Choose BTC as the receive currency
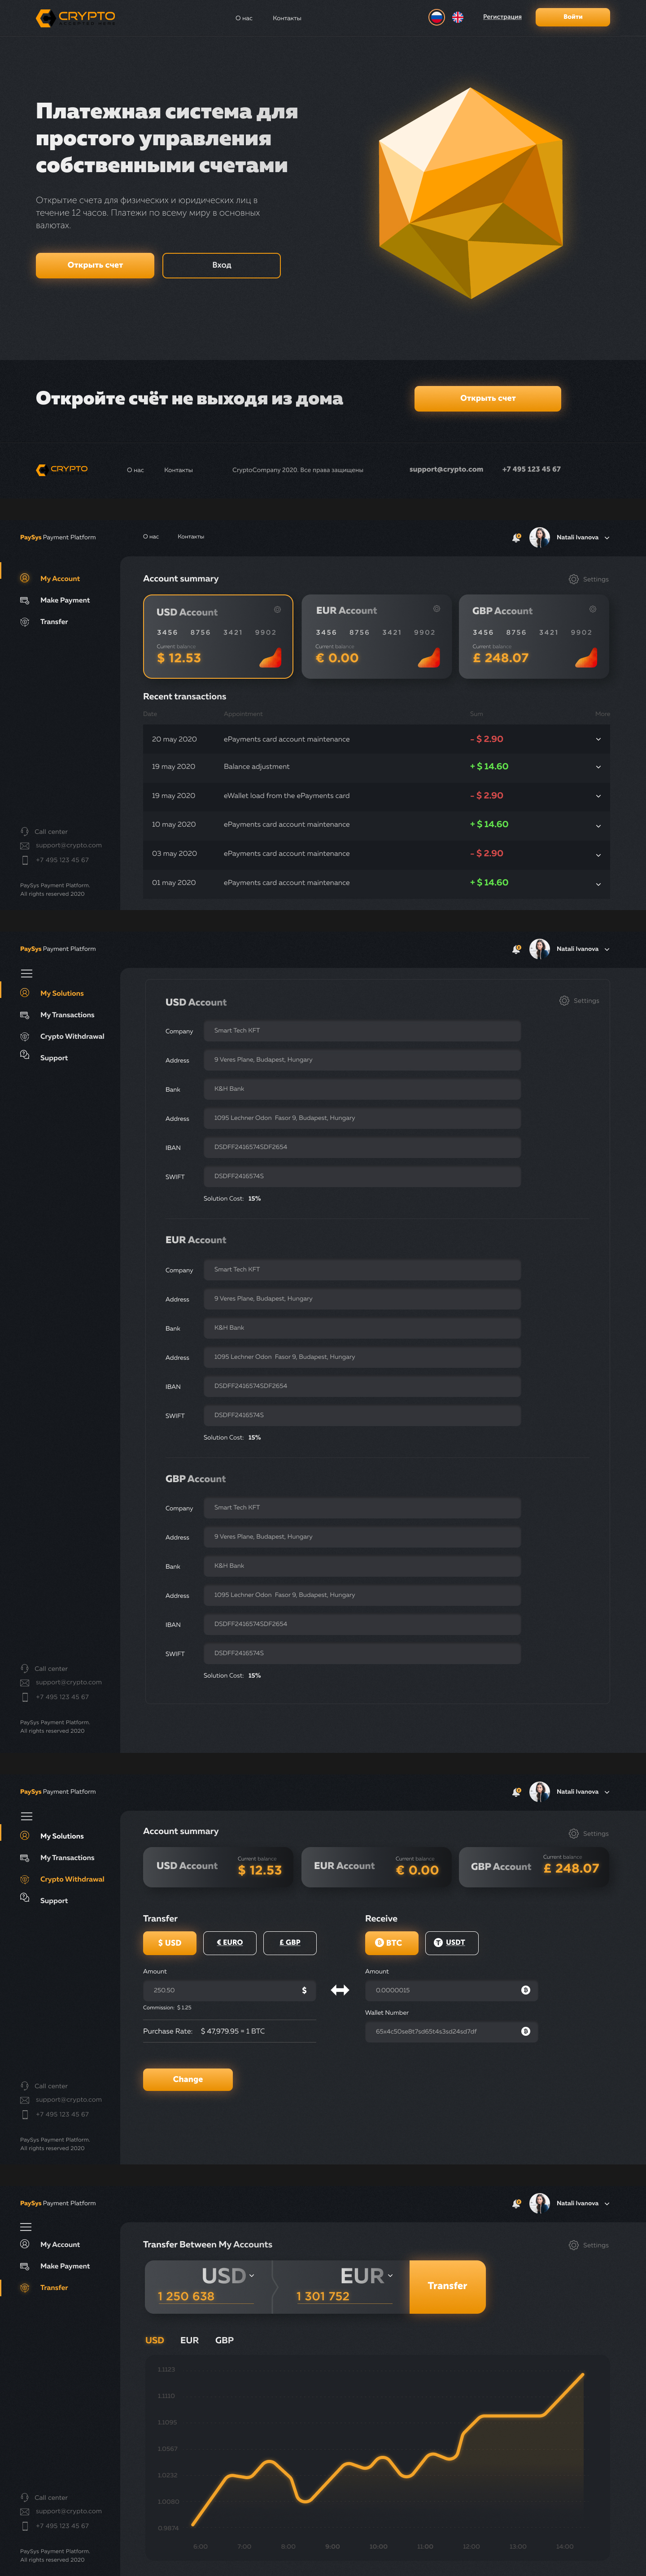646x2576 pixels. (391, 1942)
